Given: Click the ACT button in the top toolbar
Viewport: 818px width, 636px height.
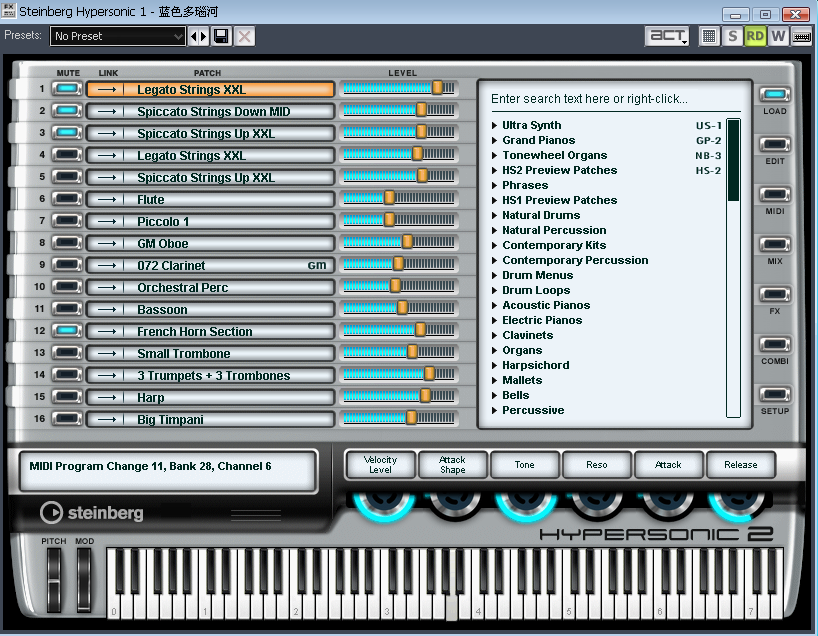Looking at the screenshot, I should 667,36.
